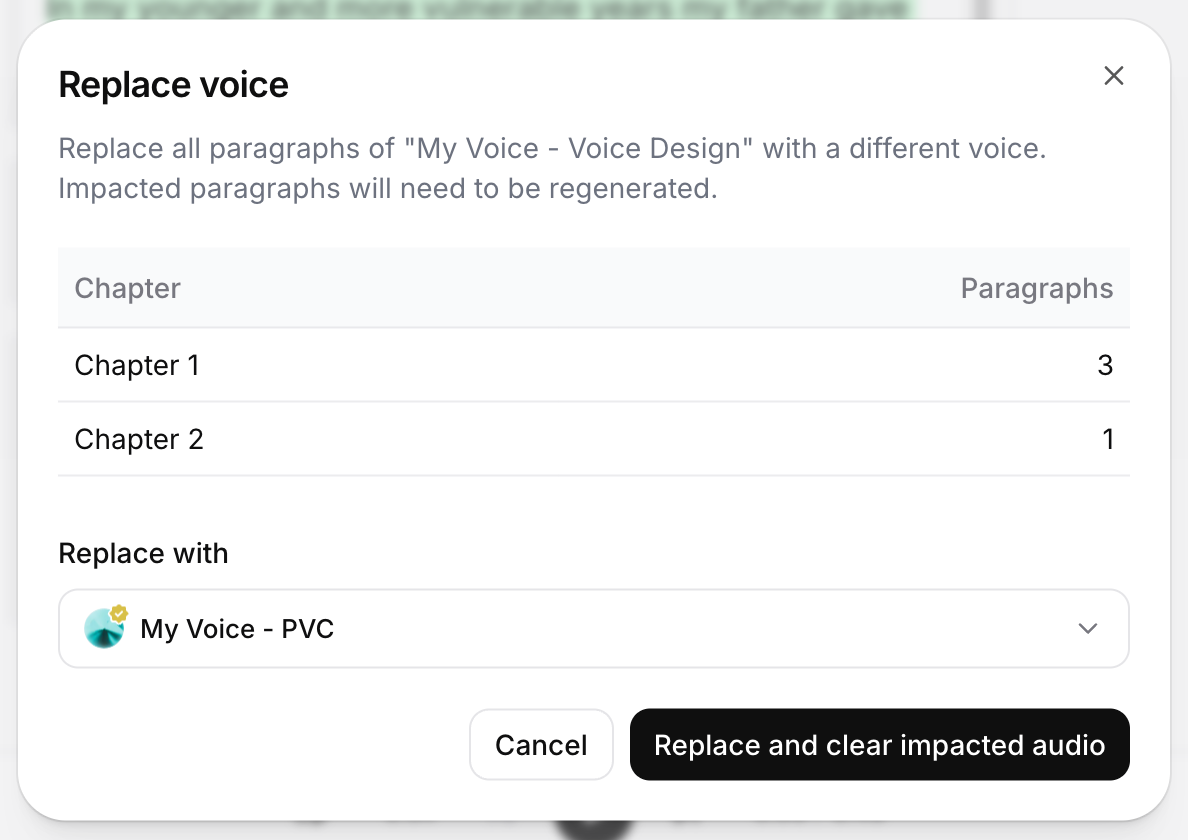Click the Chapter 2 paragraph count 1
This screenshot has height=840, width=1188.
pyautogui.click(x=1108, y=439)
